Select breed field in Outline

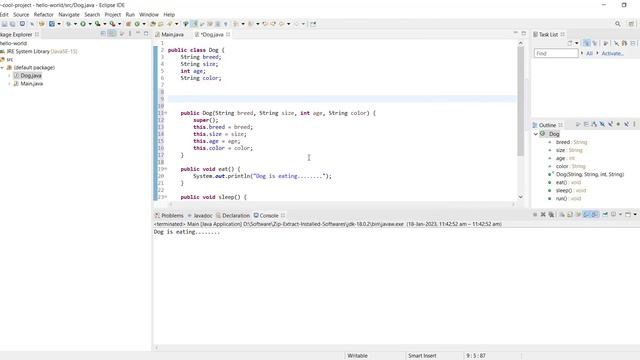click(567, 142)
